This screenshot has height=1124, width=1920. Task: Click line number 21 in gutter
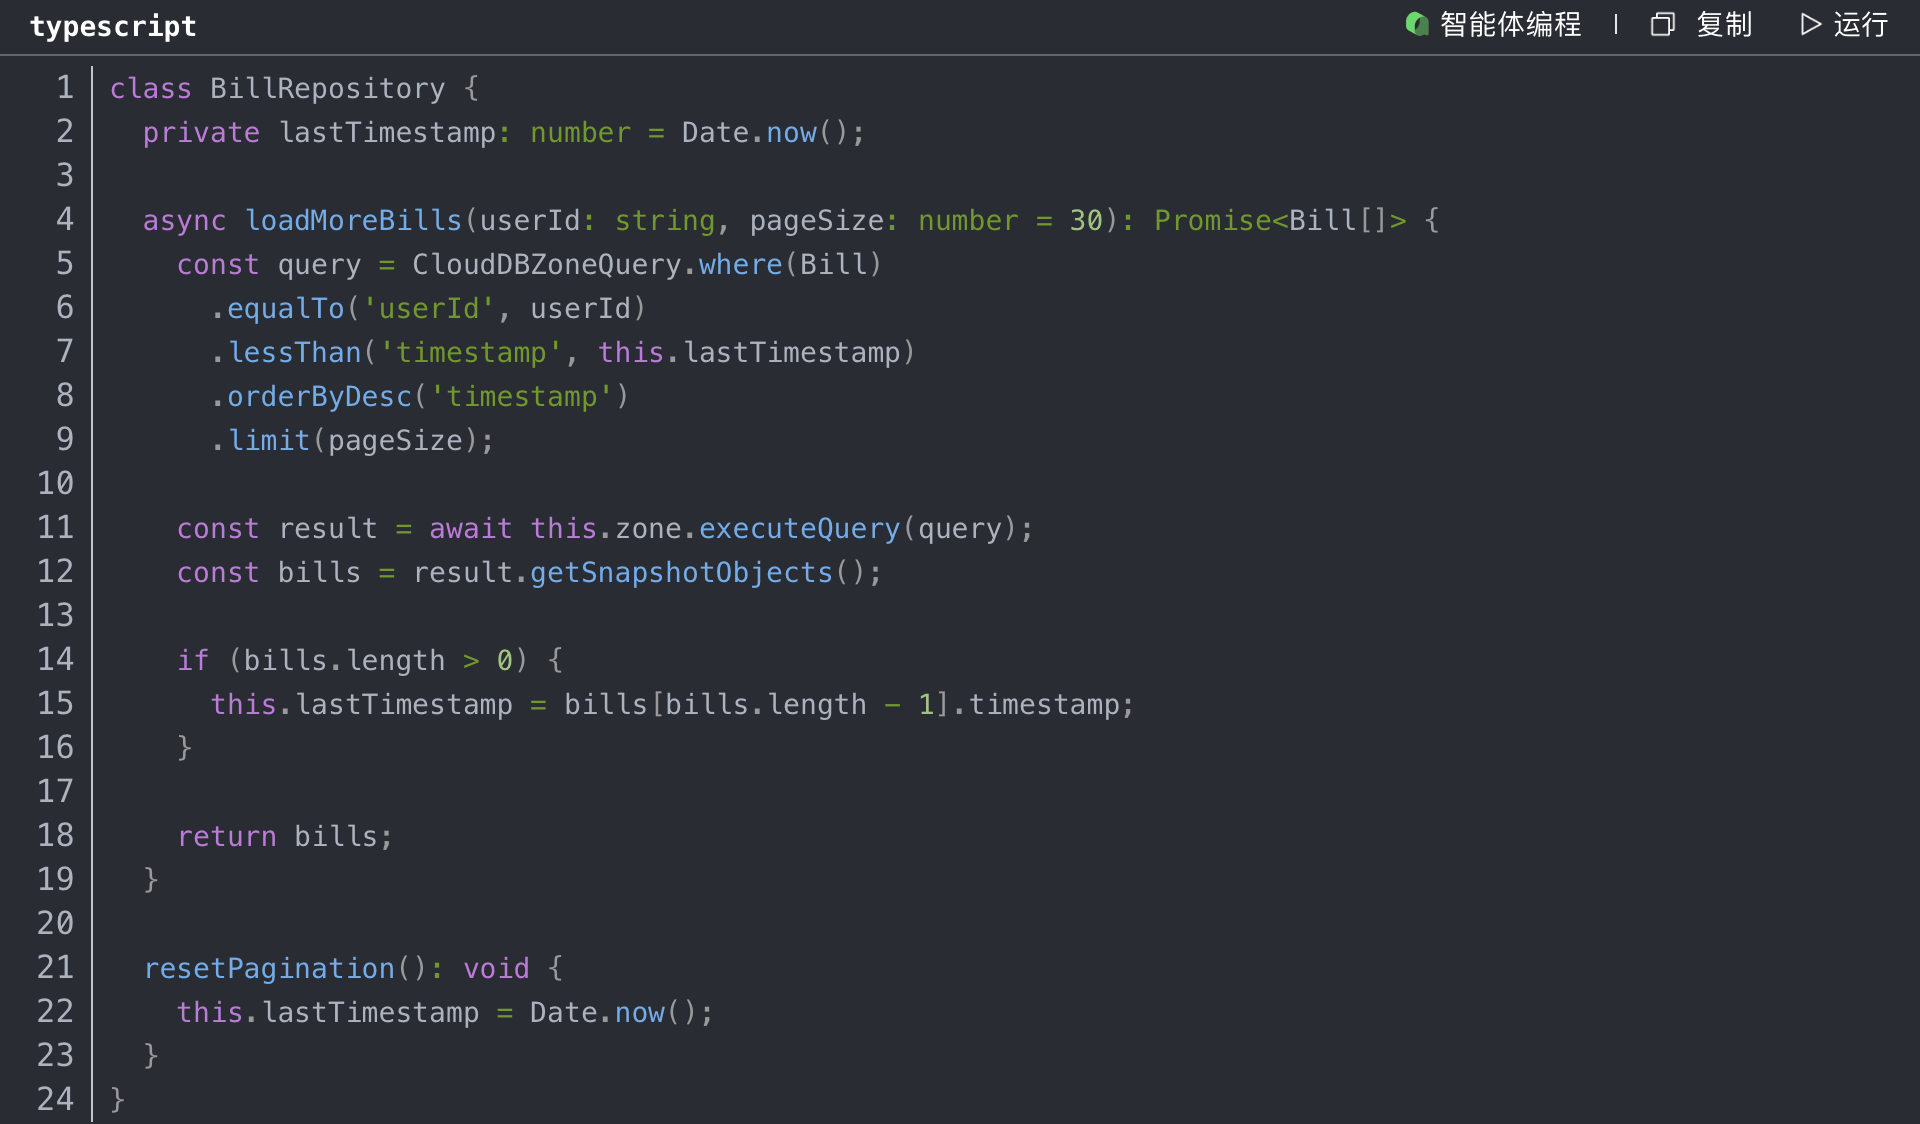point(56,968)
